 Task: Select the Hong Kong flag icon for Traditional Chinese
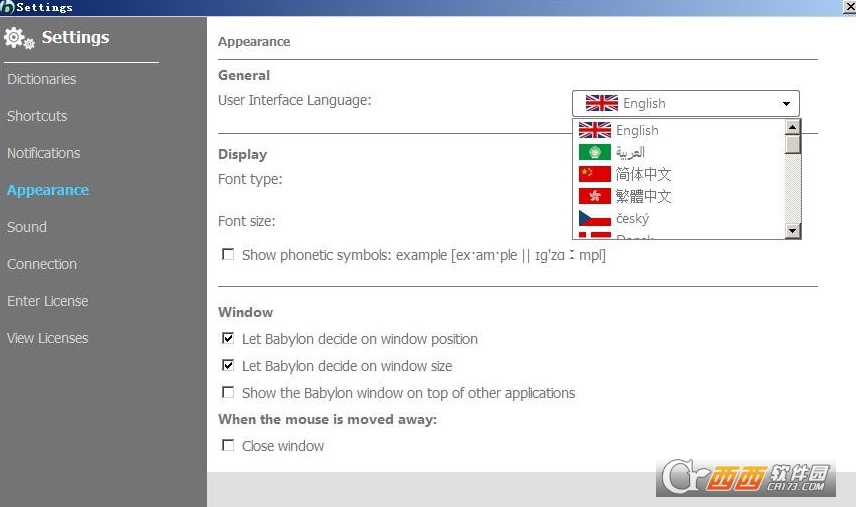point(595,196)
